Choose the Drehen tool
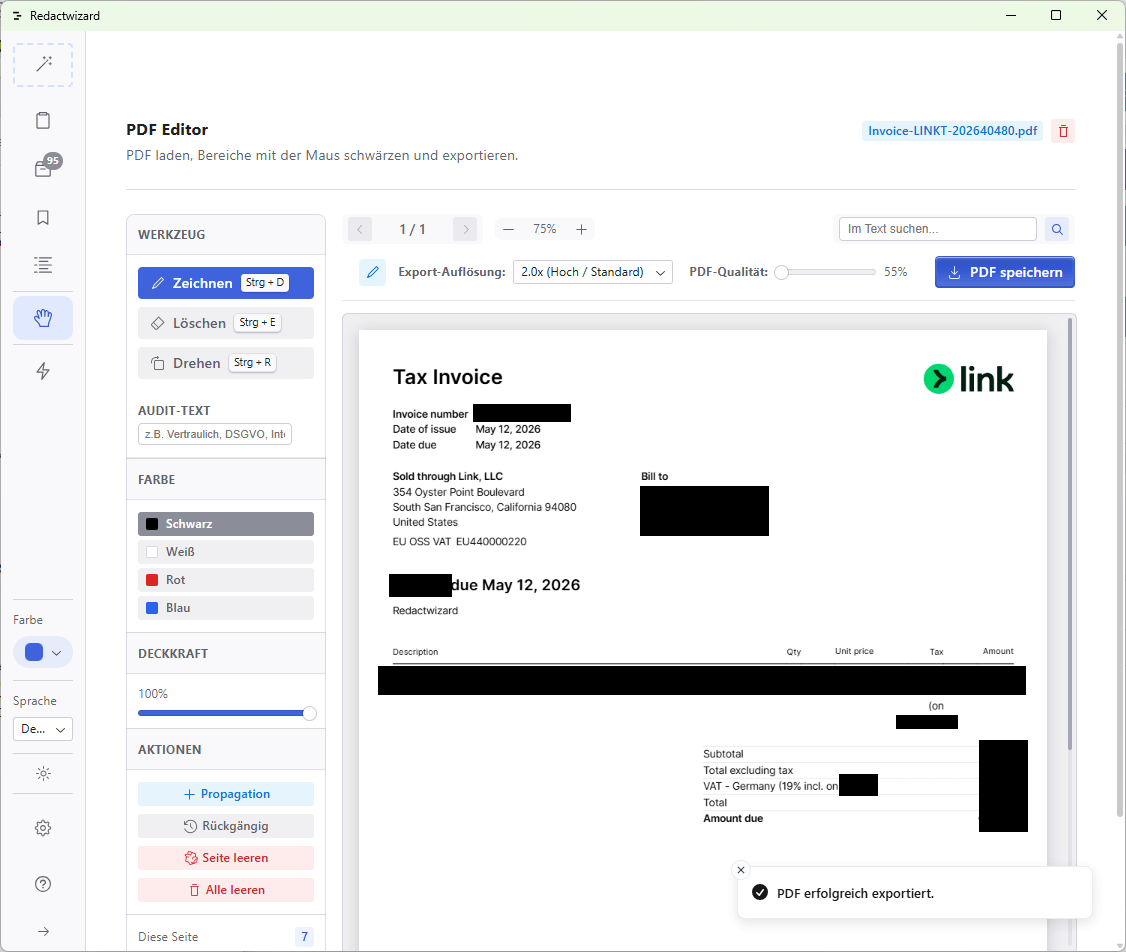 (x=225, y=363)
